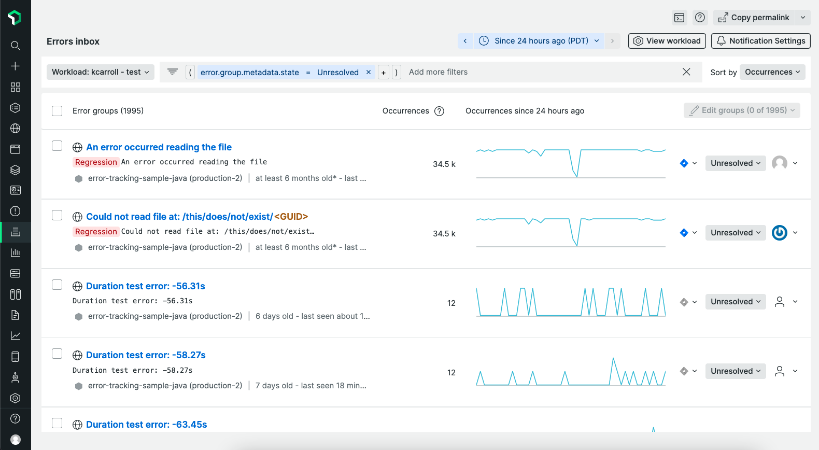Image resolution: width=819 pixels, height=450 pixels.
Task: Tick checkbox for Duration test error: -56.31s
Action: tap(57, 285)
